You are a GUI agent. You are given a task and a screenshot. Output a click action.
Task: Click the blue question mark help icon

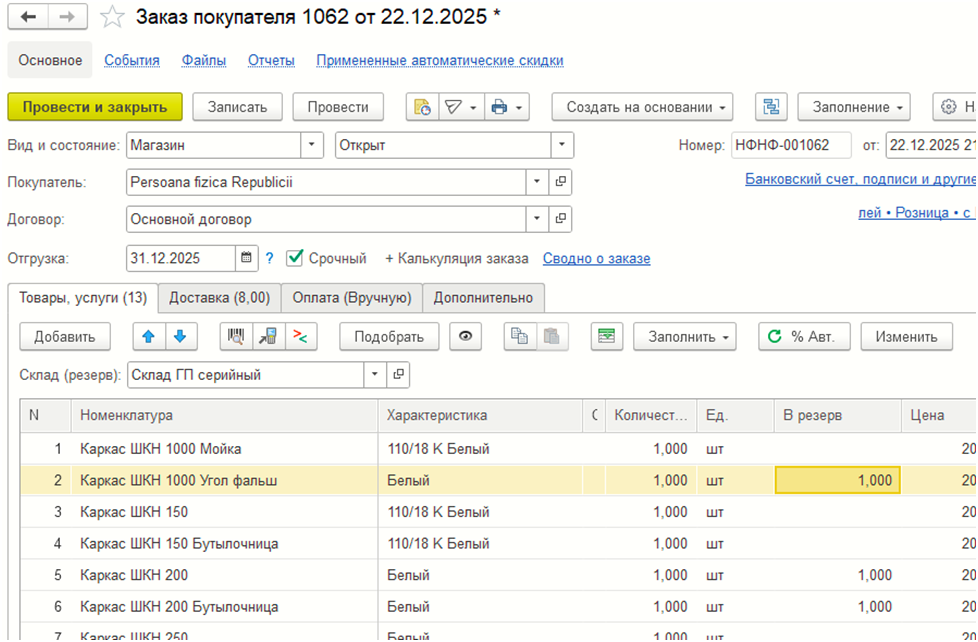click(x=269, y=258)
